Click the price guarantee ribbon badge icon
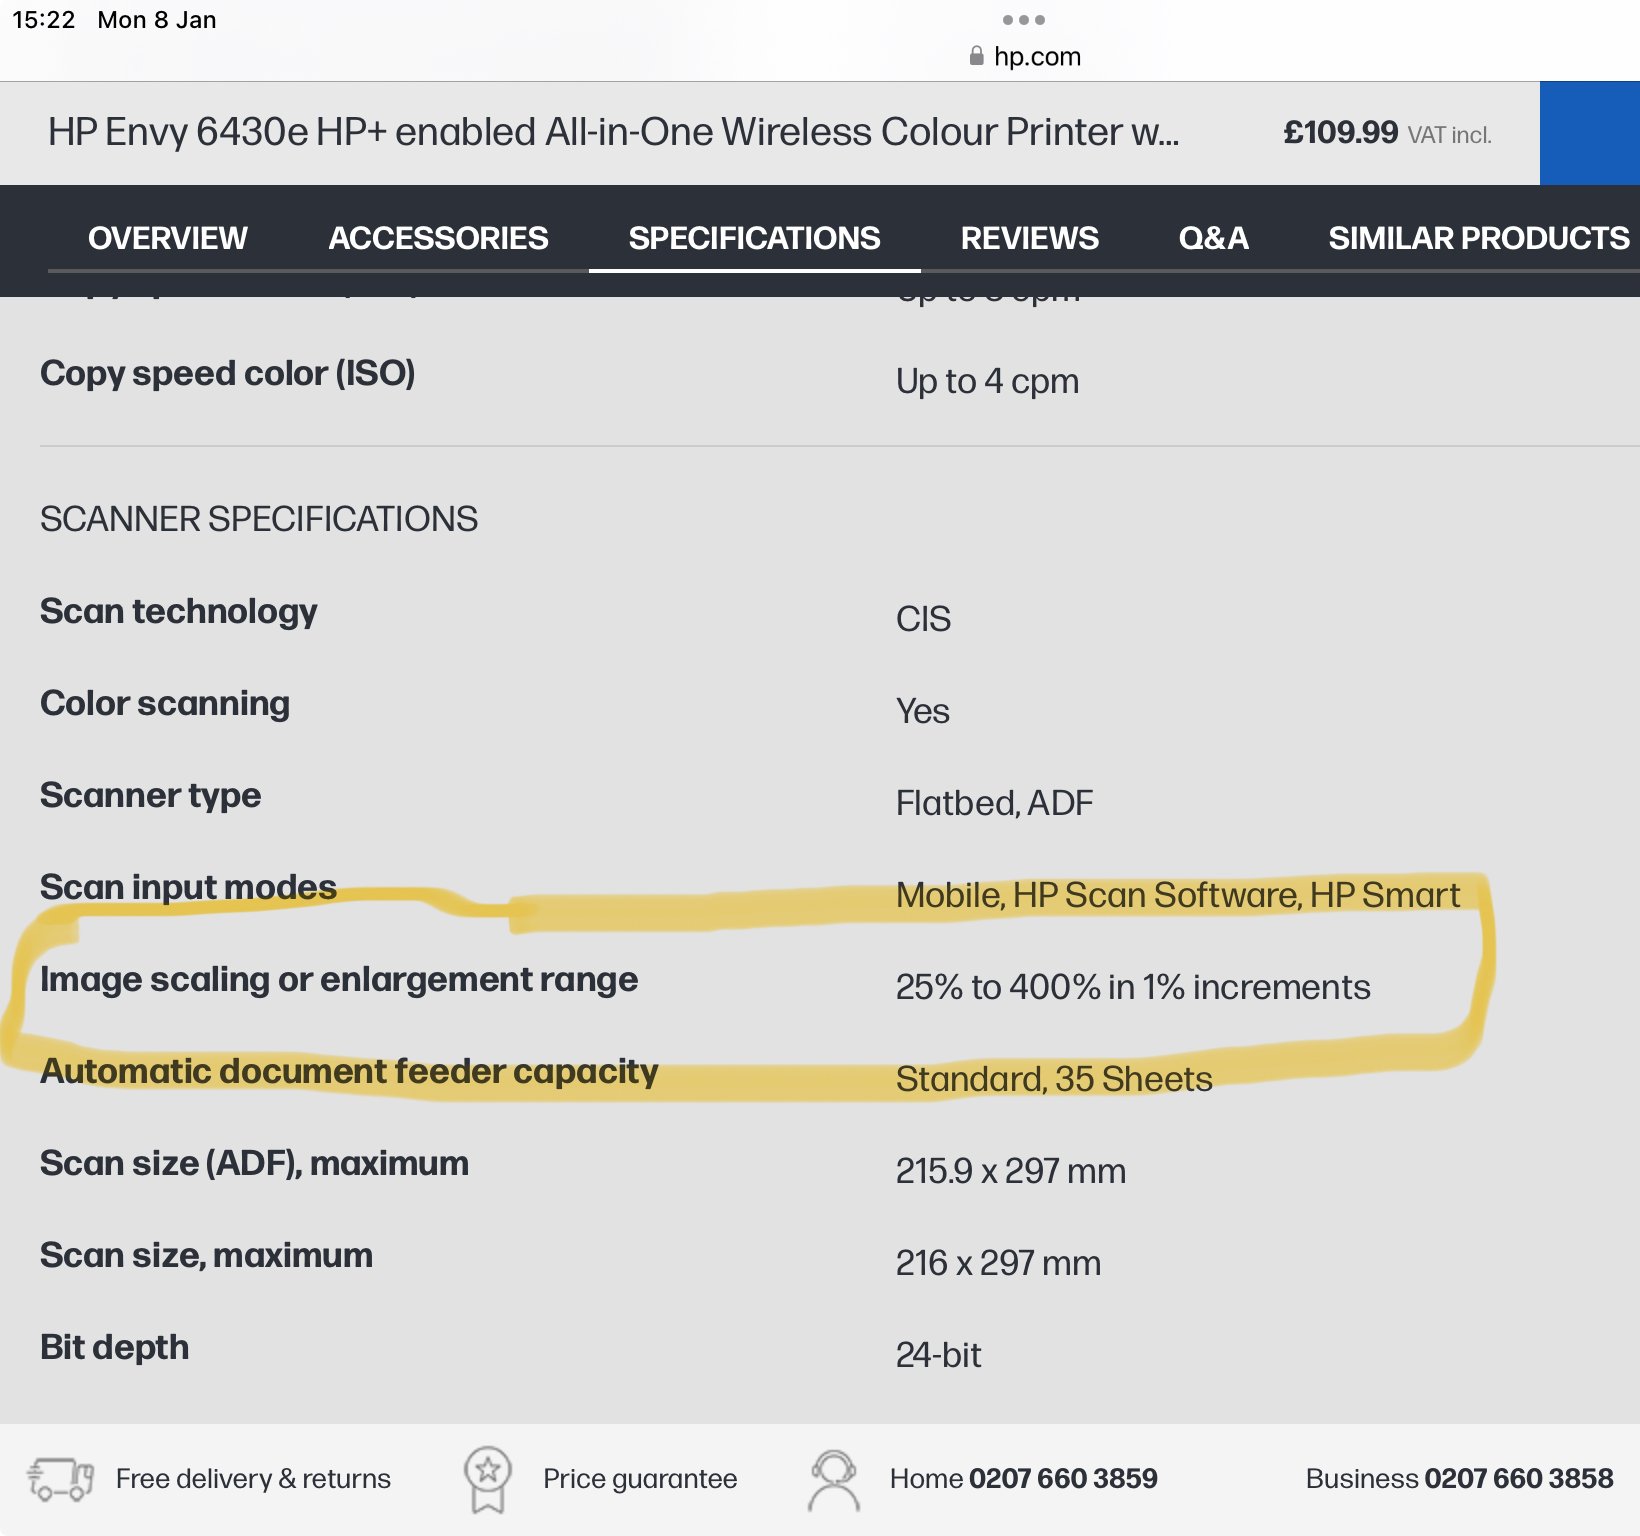1640x1536 pixels. [x=489, y=1478]
